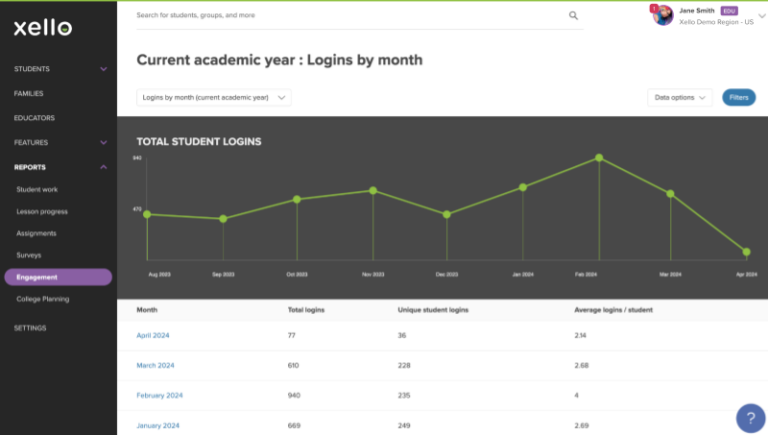
Task: Open College Planning report
Action: tap(42, 299)
